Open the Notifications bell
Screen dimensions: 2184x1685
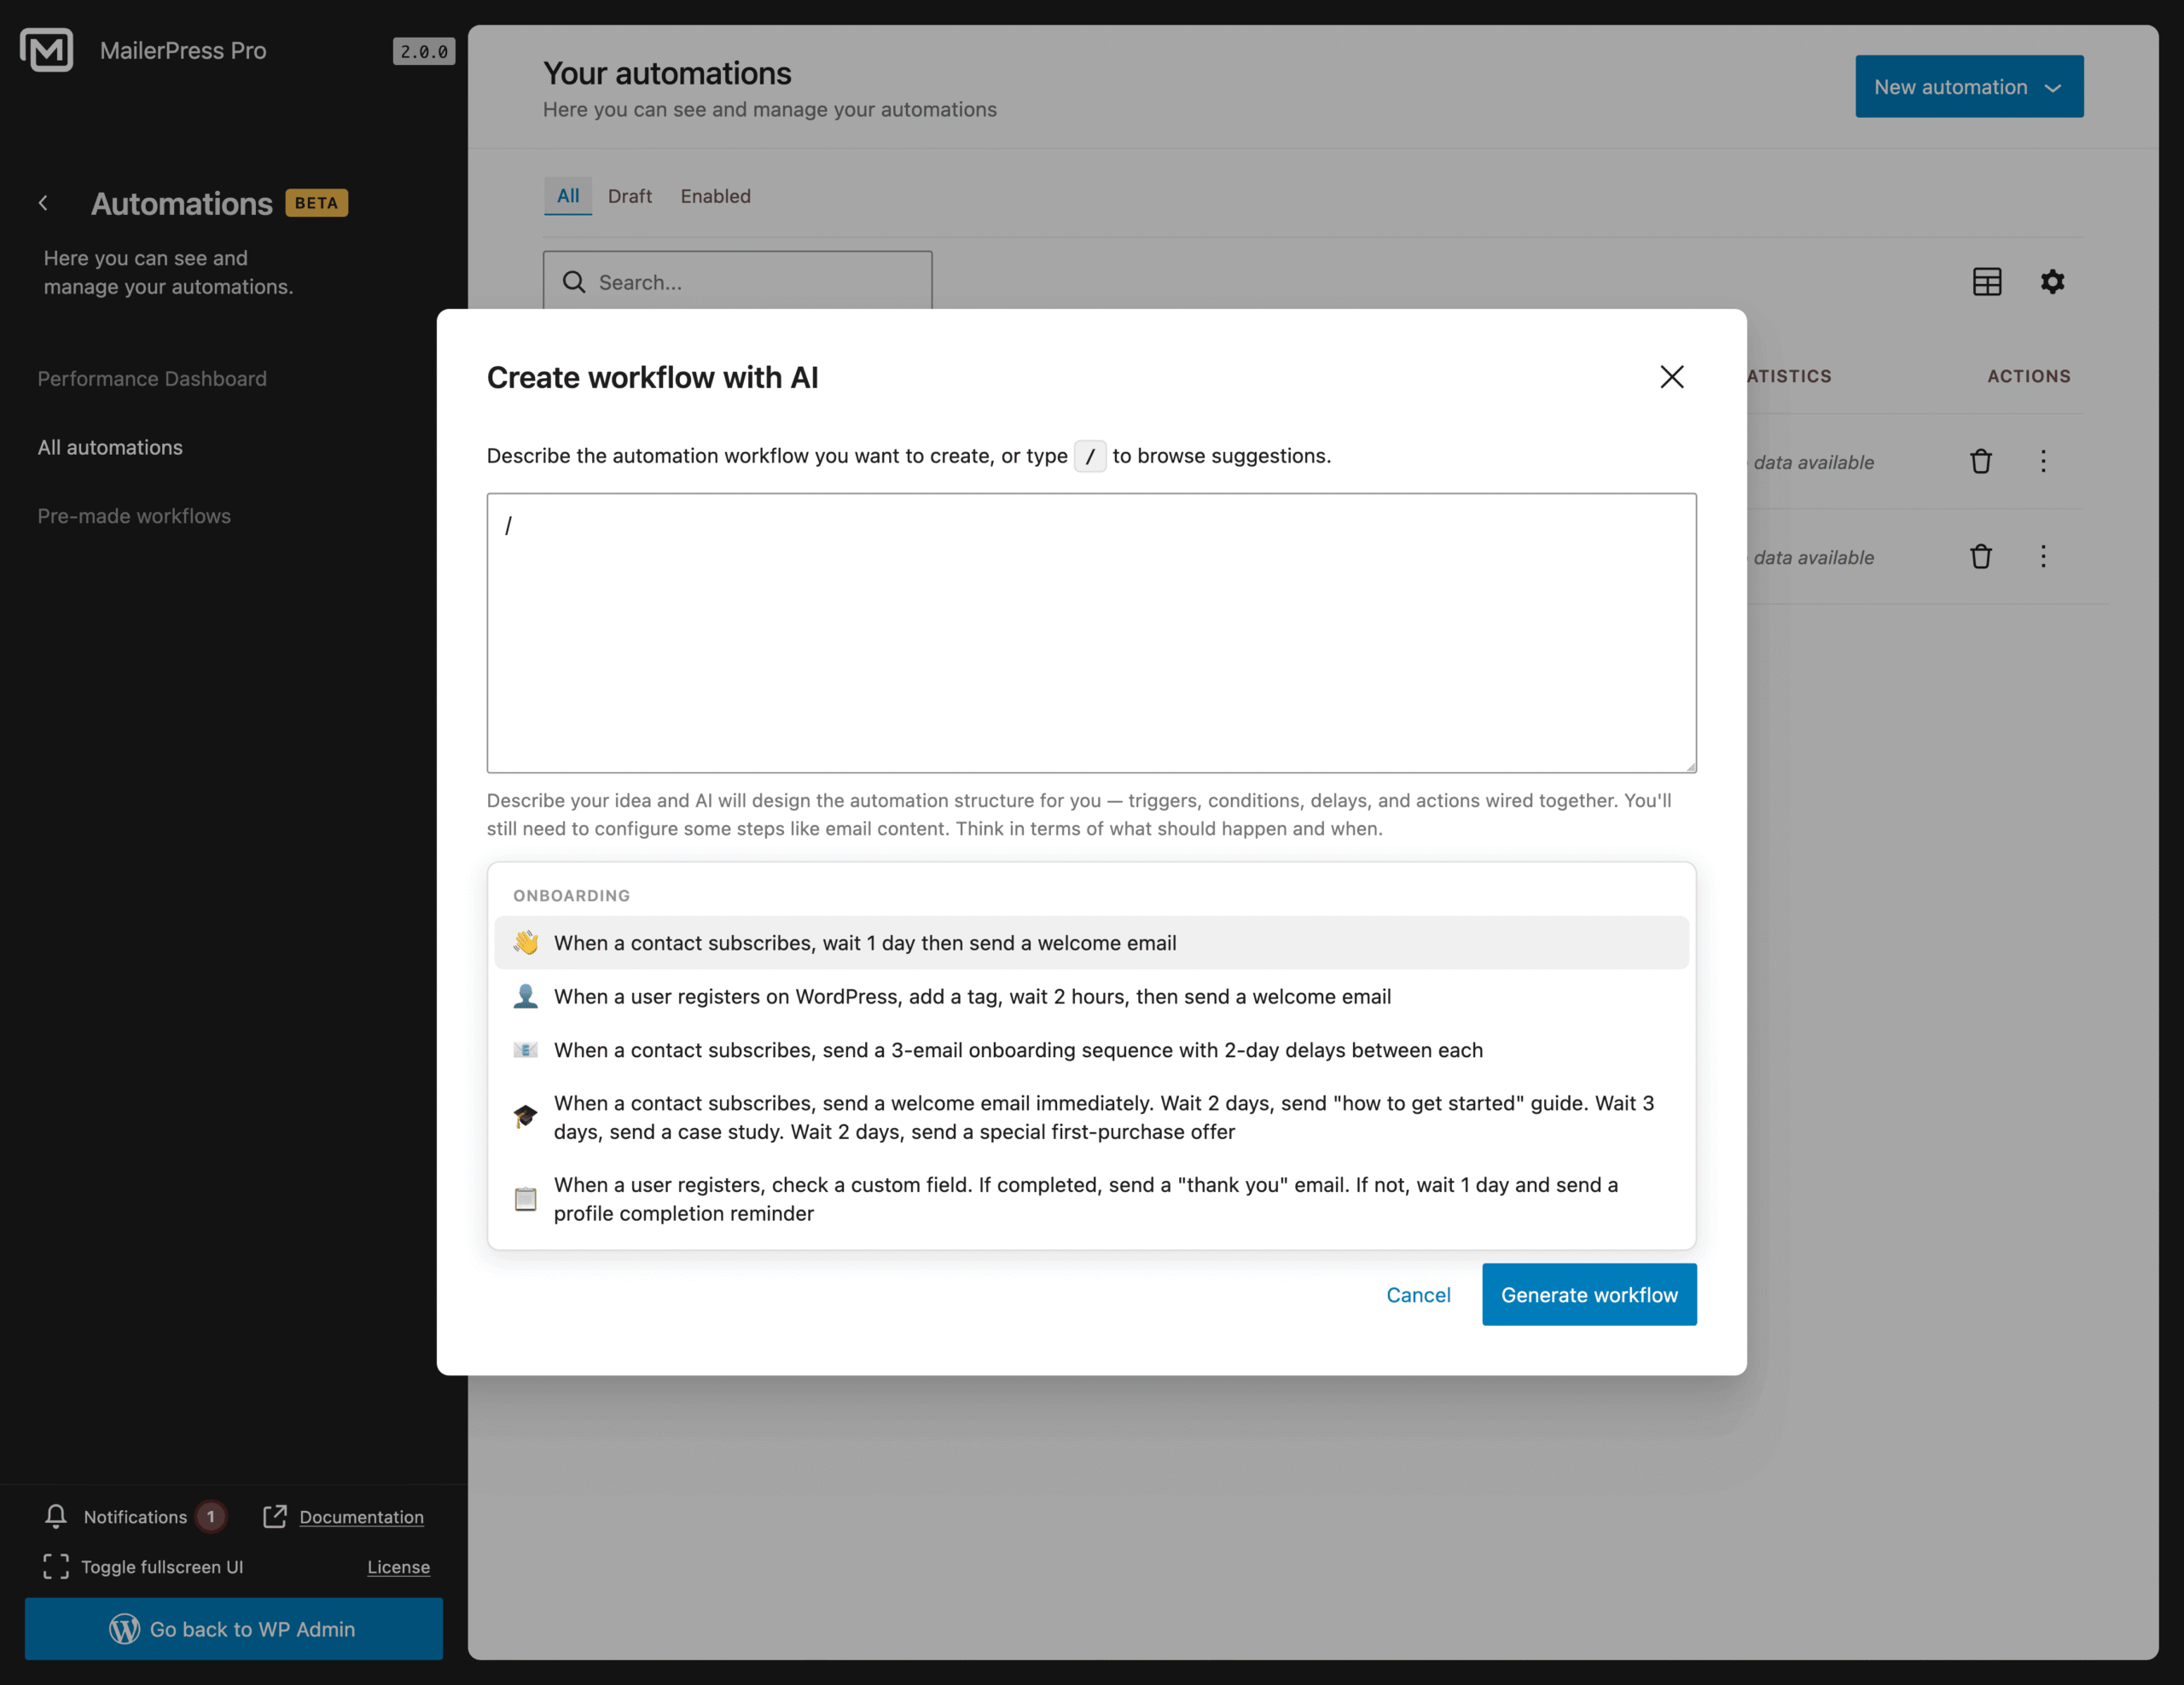coord(56,1516)
